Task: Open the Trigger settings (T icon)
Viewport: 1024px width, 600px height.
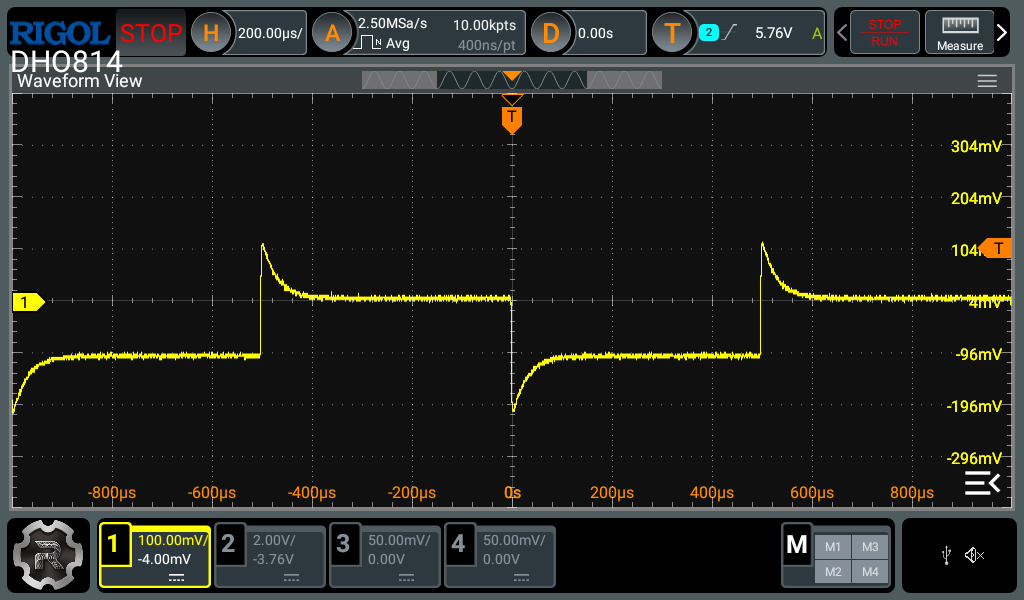Action: click(x=672, y=33)
